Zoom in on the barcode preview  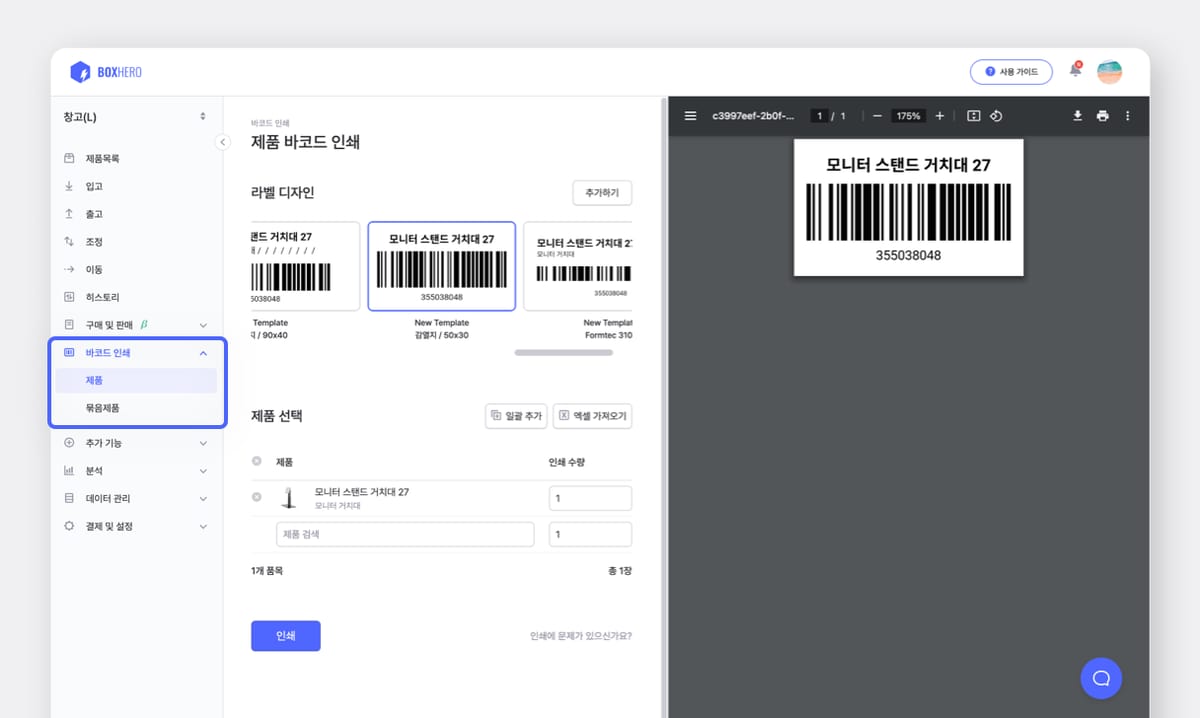pyautogui.click(x=939, y=116)
